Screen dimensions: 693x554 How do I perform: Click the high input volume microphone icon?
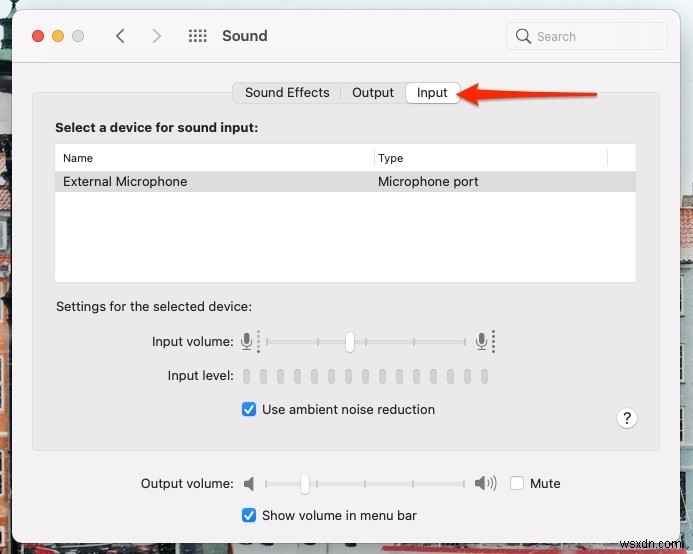pyautogui.click(x=482, y=341)
